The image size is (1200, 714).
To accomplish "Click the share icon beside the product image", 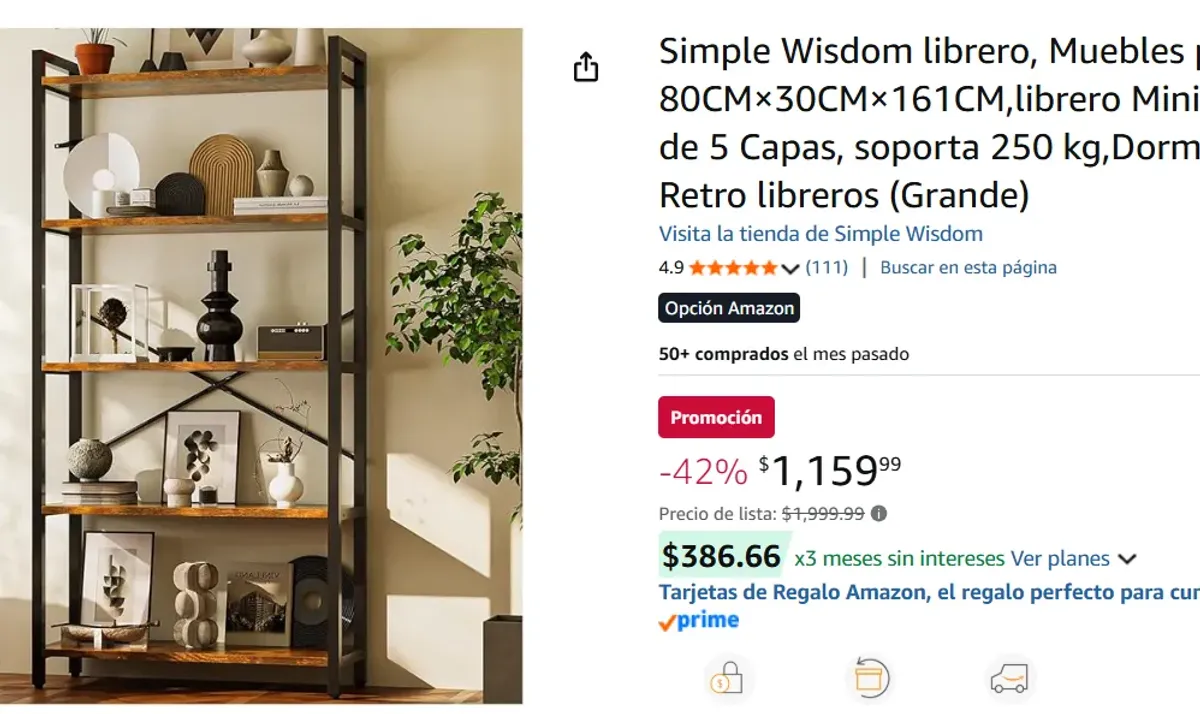I will [x=586, y=67].
